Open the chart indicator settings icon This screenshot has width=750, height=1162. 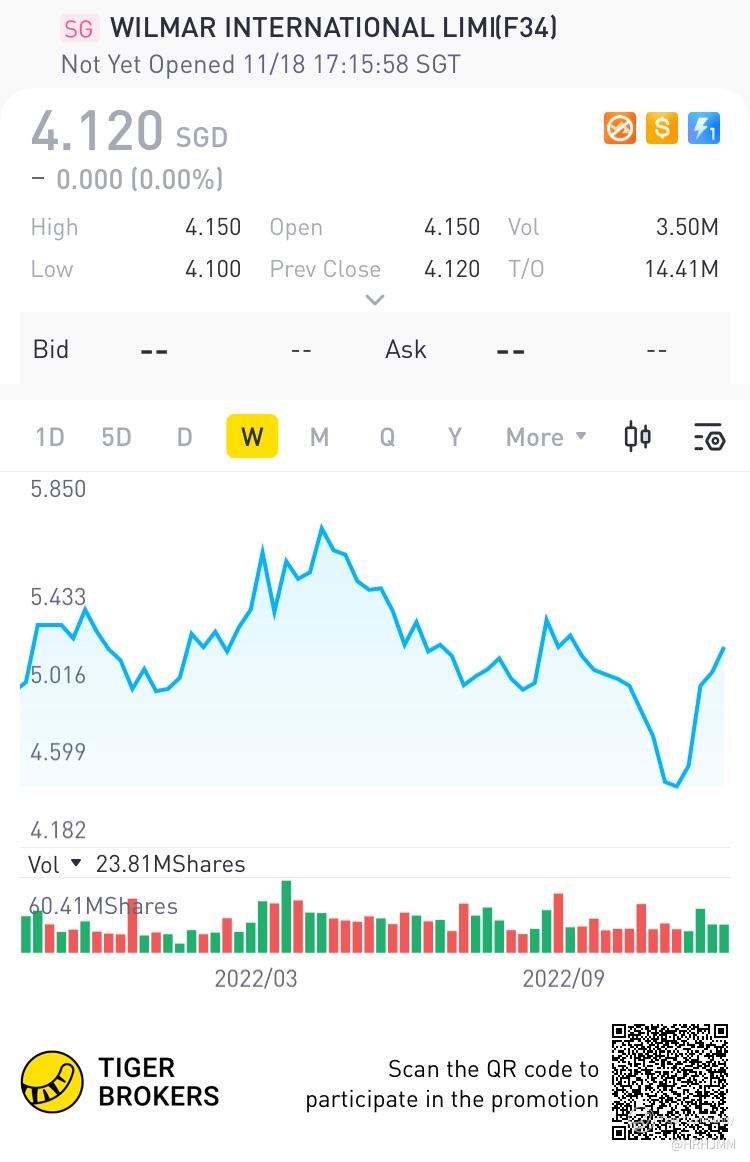[x=709, y=436]
